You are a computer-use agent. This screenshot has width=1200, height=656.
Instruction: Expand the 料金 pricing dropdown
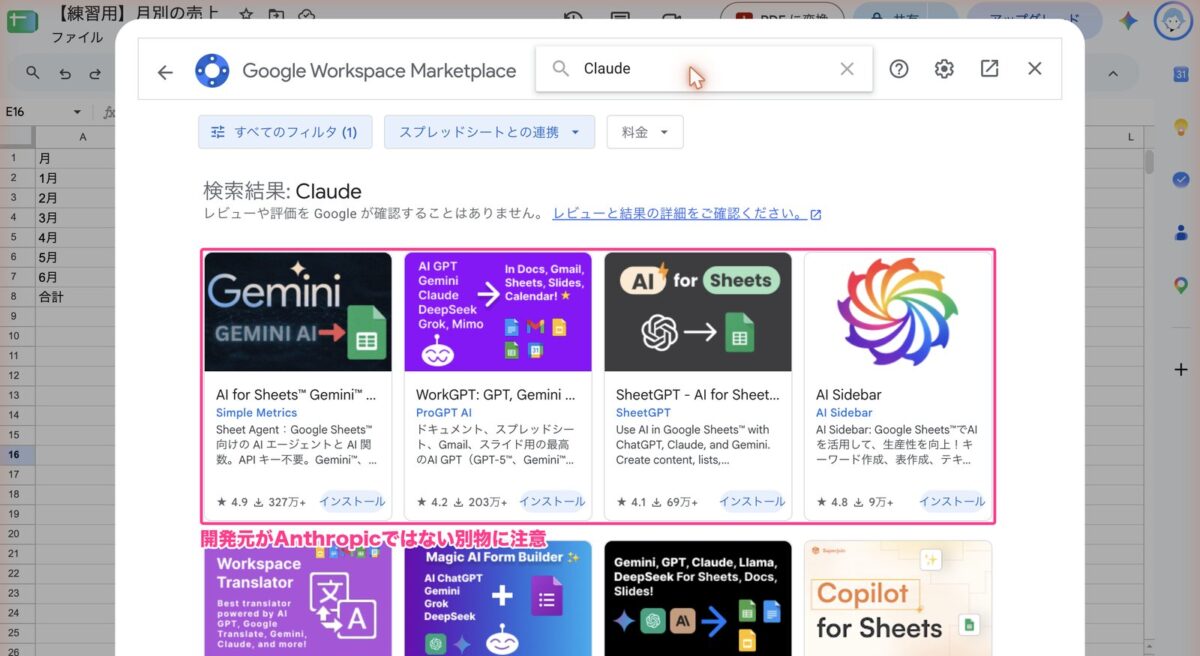(x=645, y=132)
